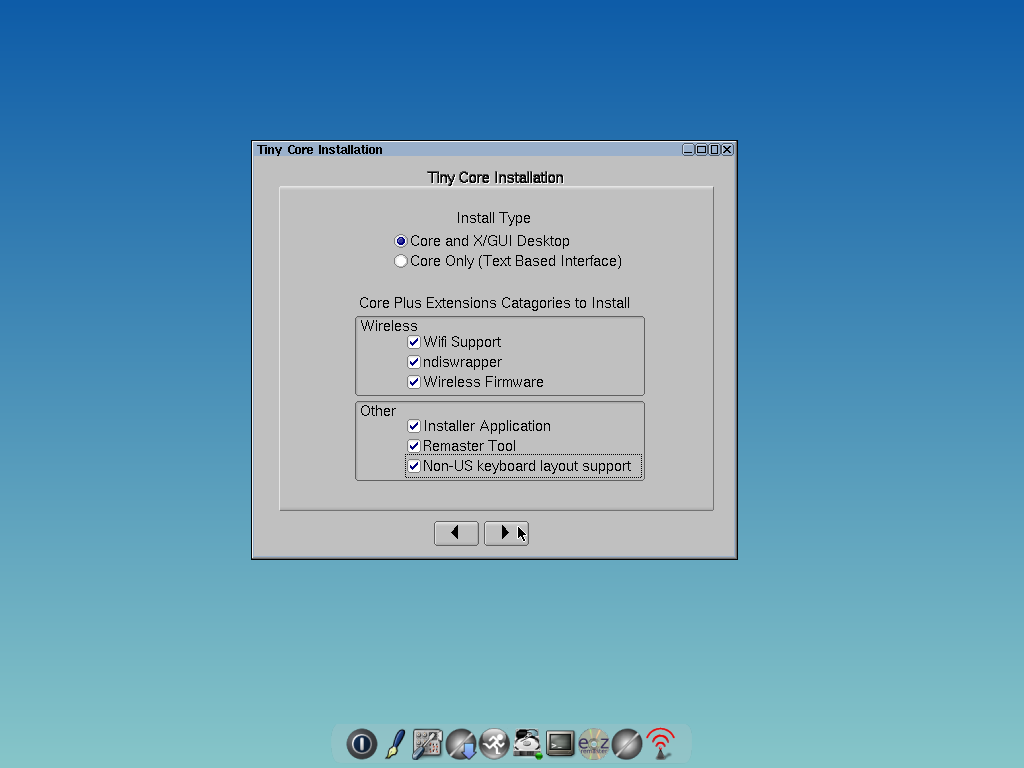1024x768 pixels.
Task: Disable the Remaster Tool option
Action: coord(413,445)
